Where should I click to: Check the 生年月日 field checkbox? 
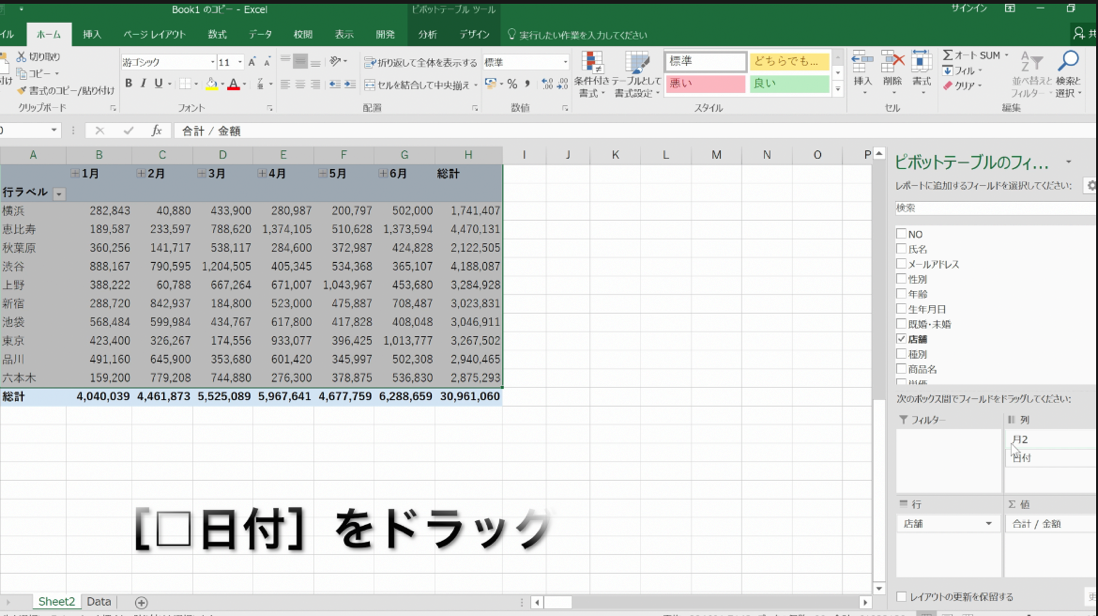(x=901, y=309)
